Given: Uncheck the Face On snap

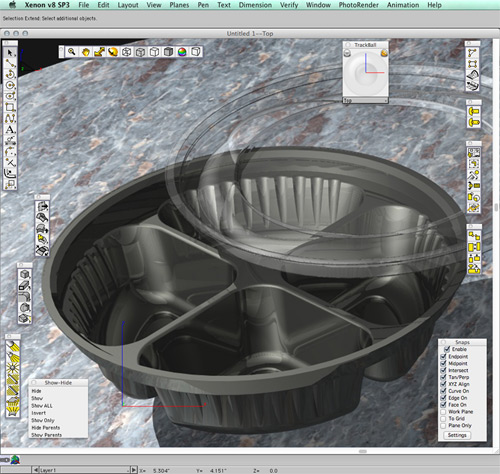Looking at the screenshot, I should 444,405.
